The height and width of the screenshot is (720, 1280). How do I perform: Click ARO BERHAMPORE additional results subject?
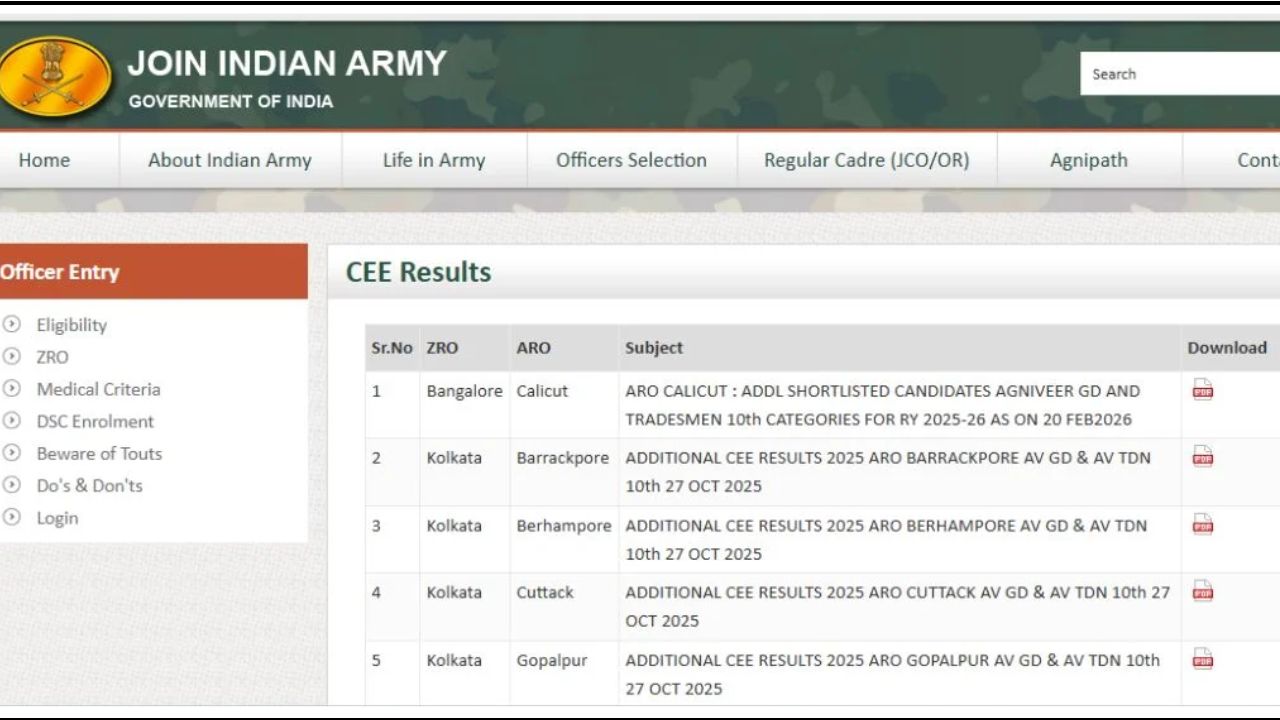[x=886, y=540]
